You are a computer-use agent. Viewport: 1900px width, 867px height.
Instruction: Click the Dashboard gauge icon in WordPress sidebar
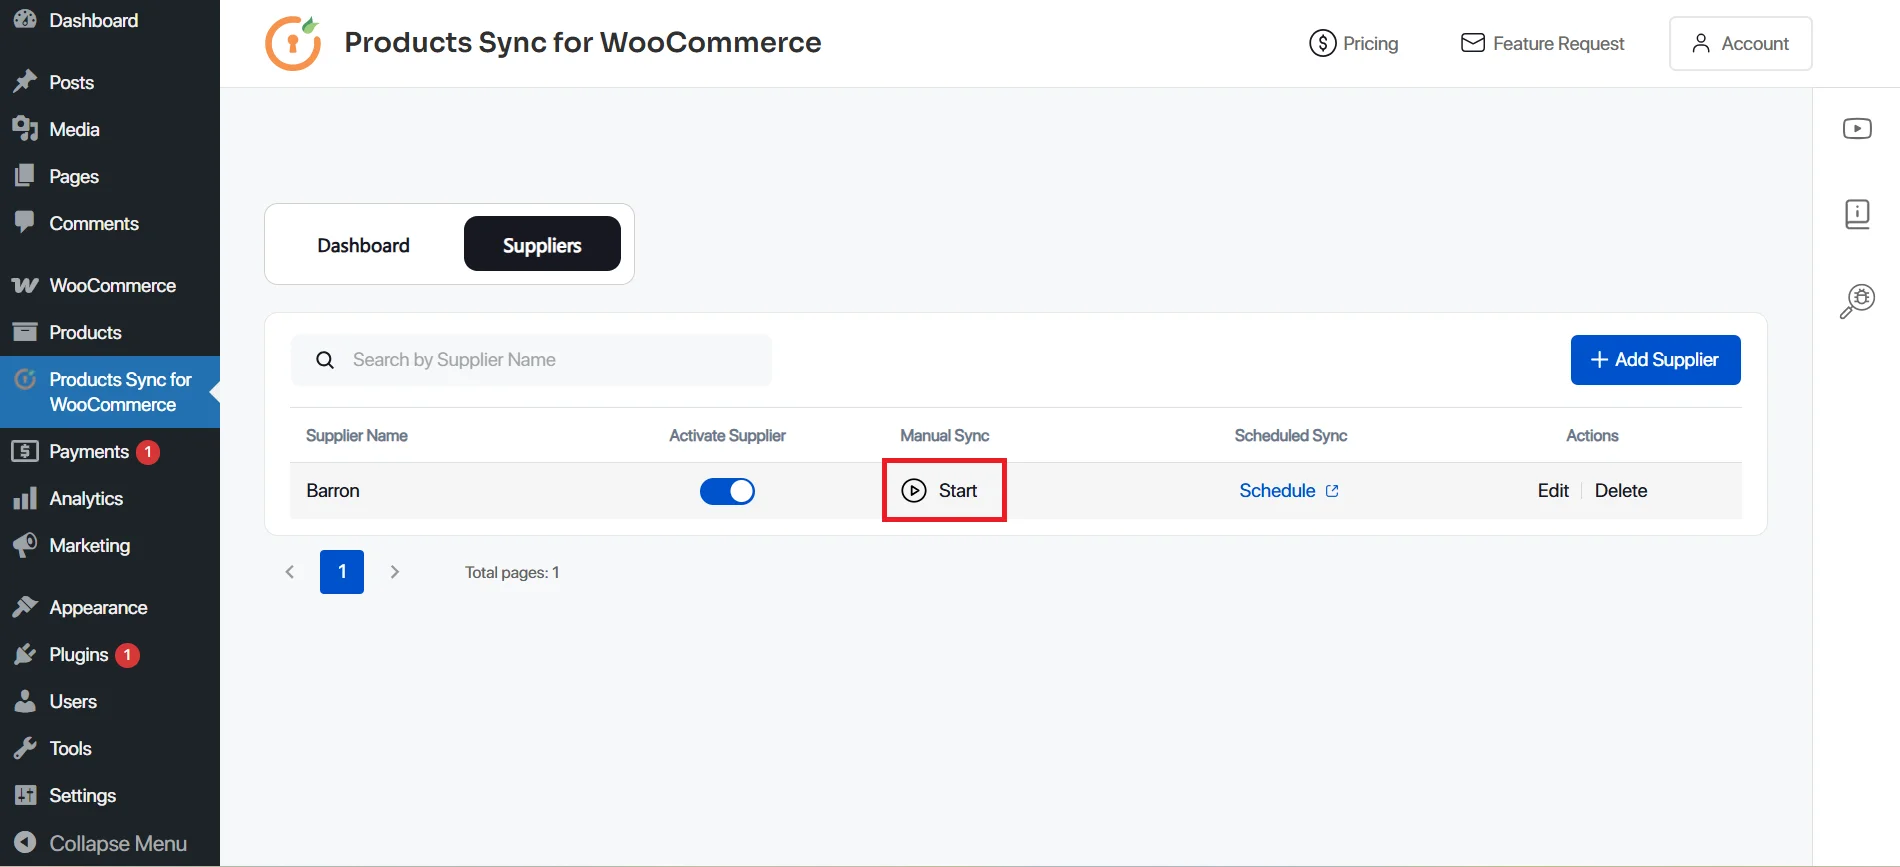click(x=25, y=19)
